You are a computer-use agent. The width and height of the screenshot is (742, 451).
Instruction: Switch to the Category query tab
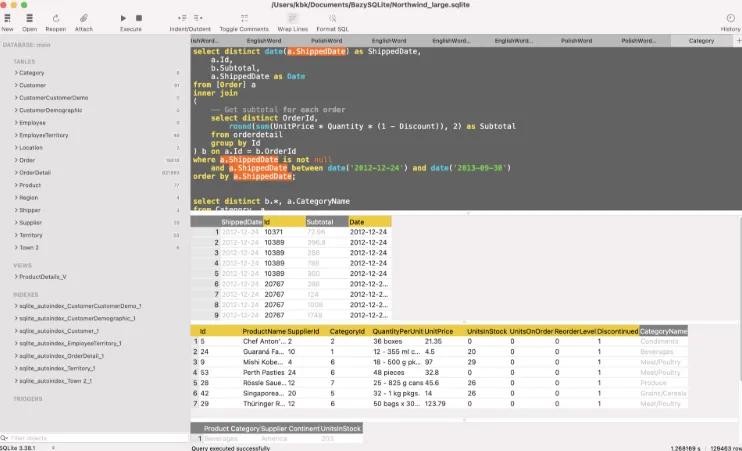point(701,41)
